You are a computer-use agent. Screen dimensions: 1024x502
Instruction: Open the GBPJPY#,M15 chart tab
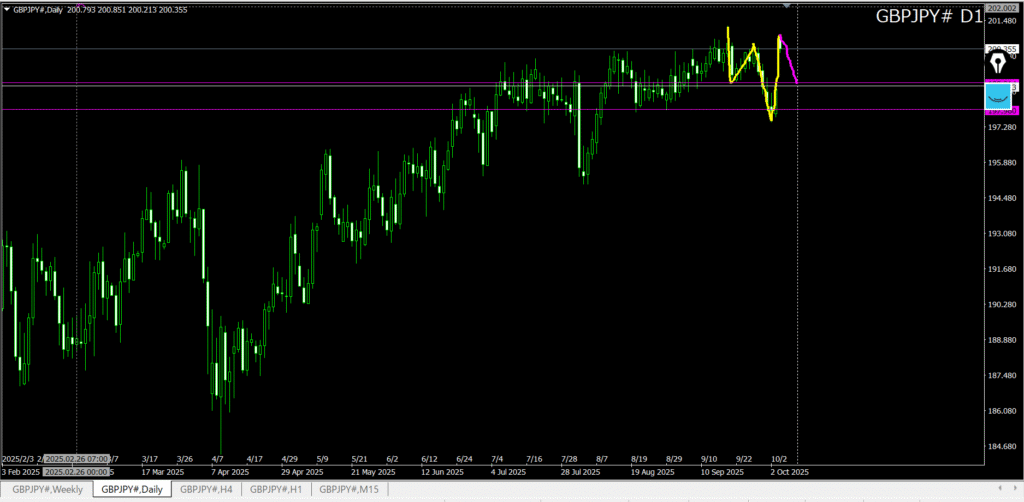[349, 489]
